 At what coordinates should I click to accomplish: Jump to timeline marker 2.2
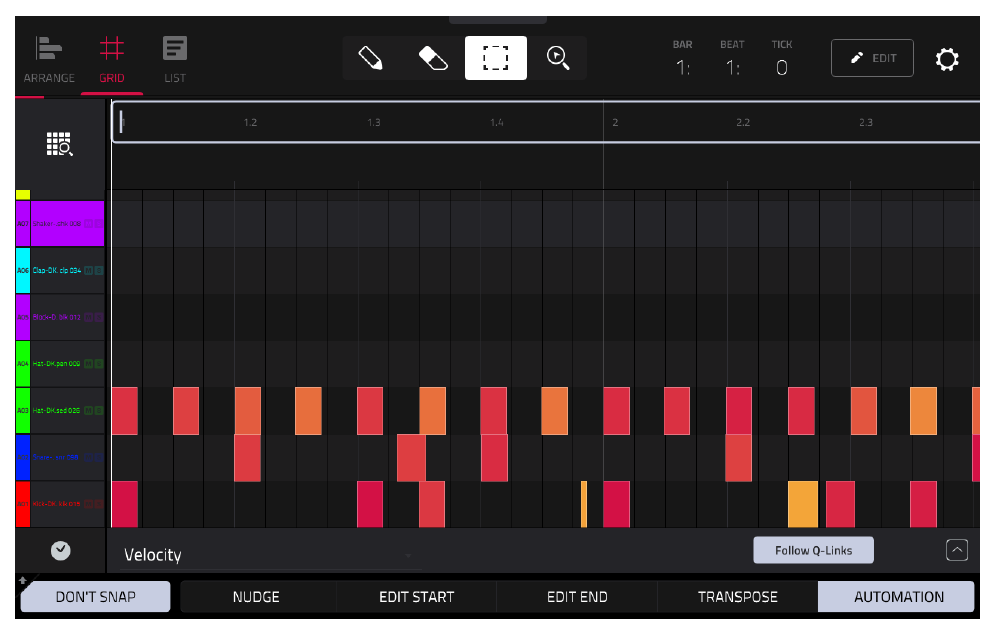[743, 122]
